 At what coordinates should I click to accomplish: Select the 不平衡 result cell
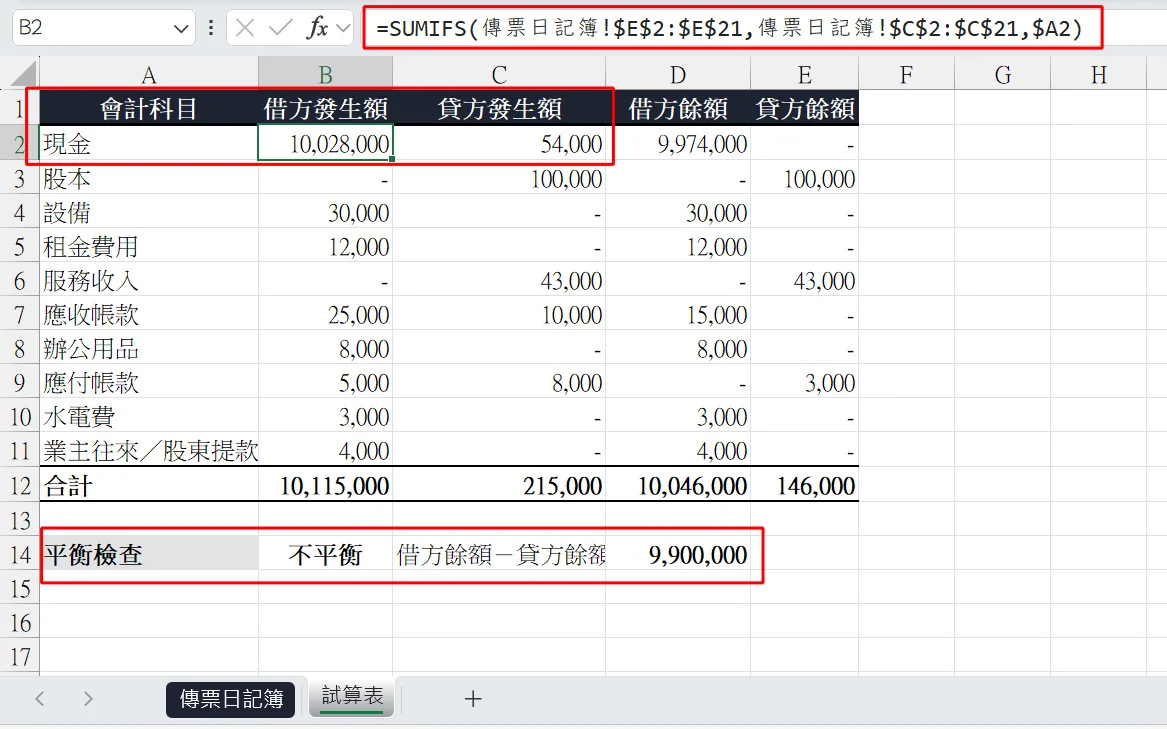pos(325,555)
